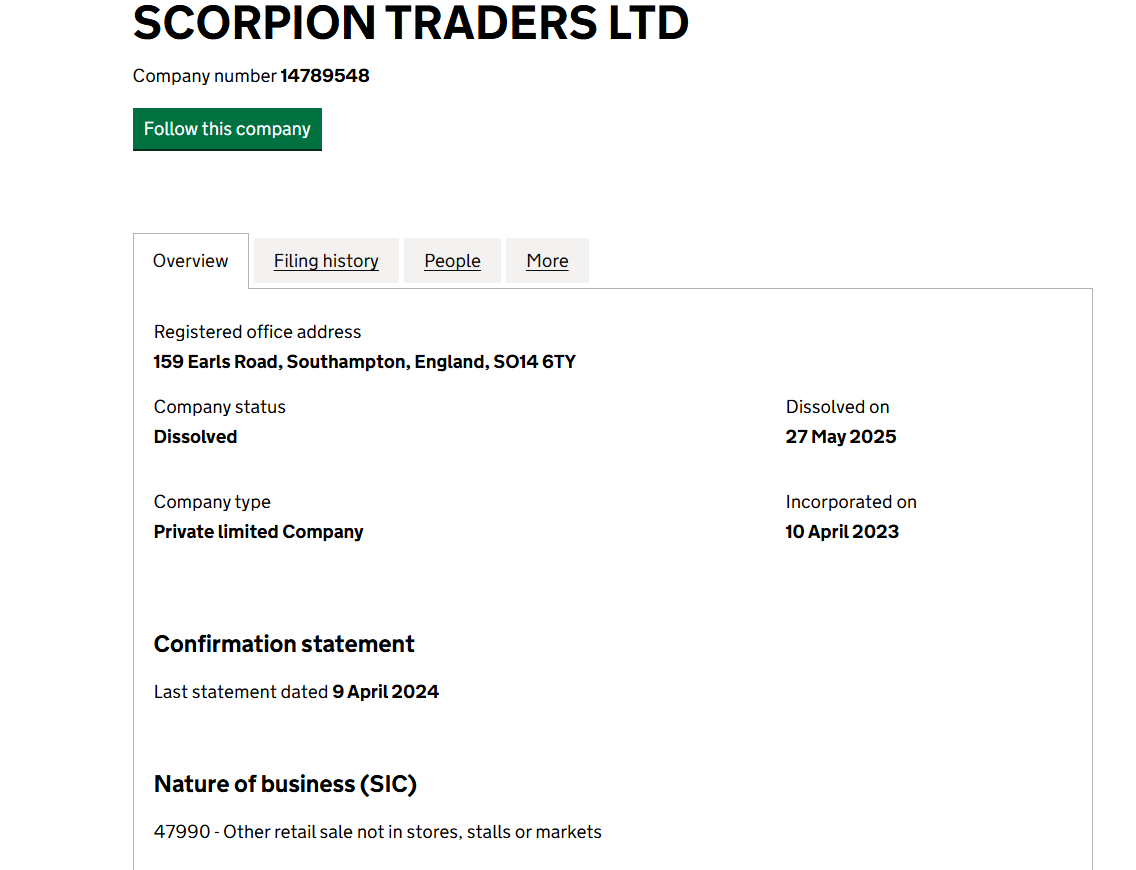Click the SCORPION TRADERS LTD heading

pos(410,23)
